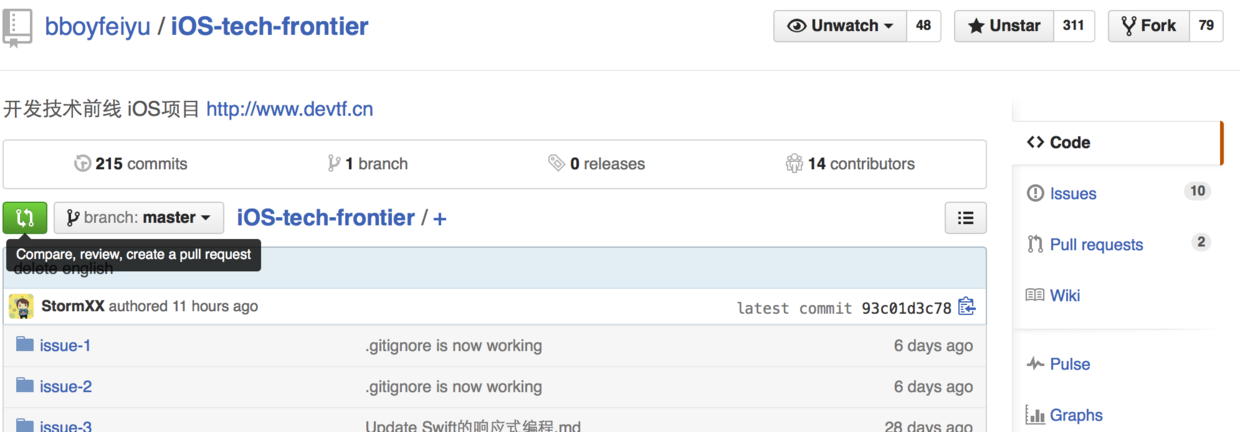Open the Unwatch notifications dropdown
Viewport: 1240px width, 432px height.
pos(840,26)
